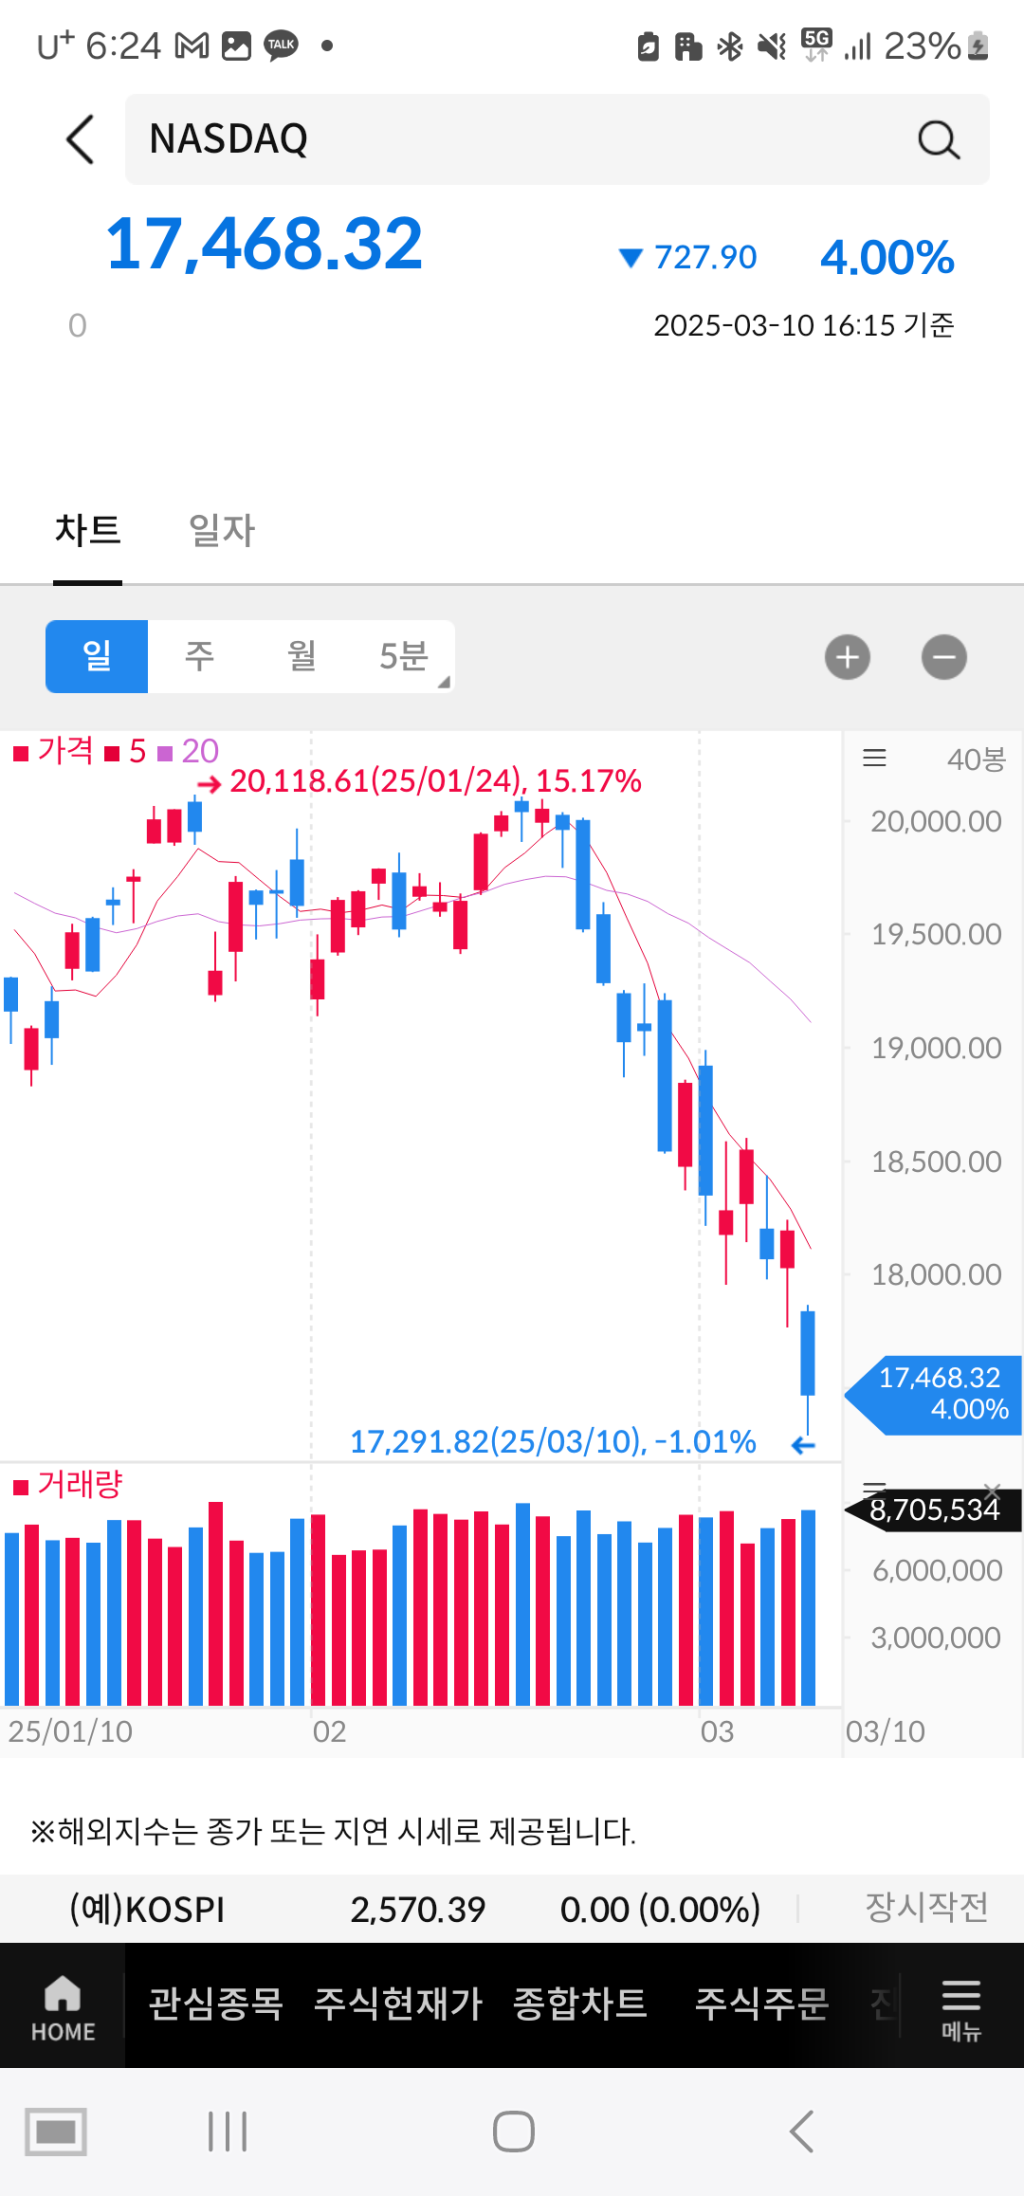Viewport: 1024px width, 2196px height.
Task: Tap the back arrow beside NASDAQ
Action: pyautogui.click(x=80, y=139)
